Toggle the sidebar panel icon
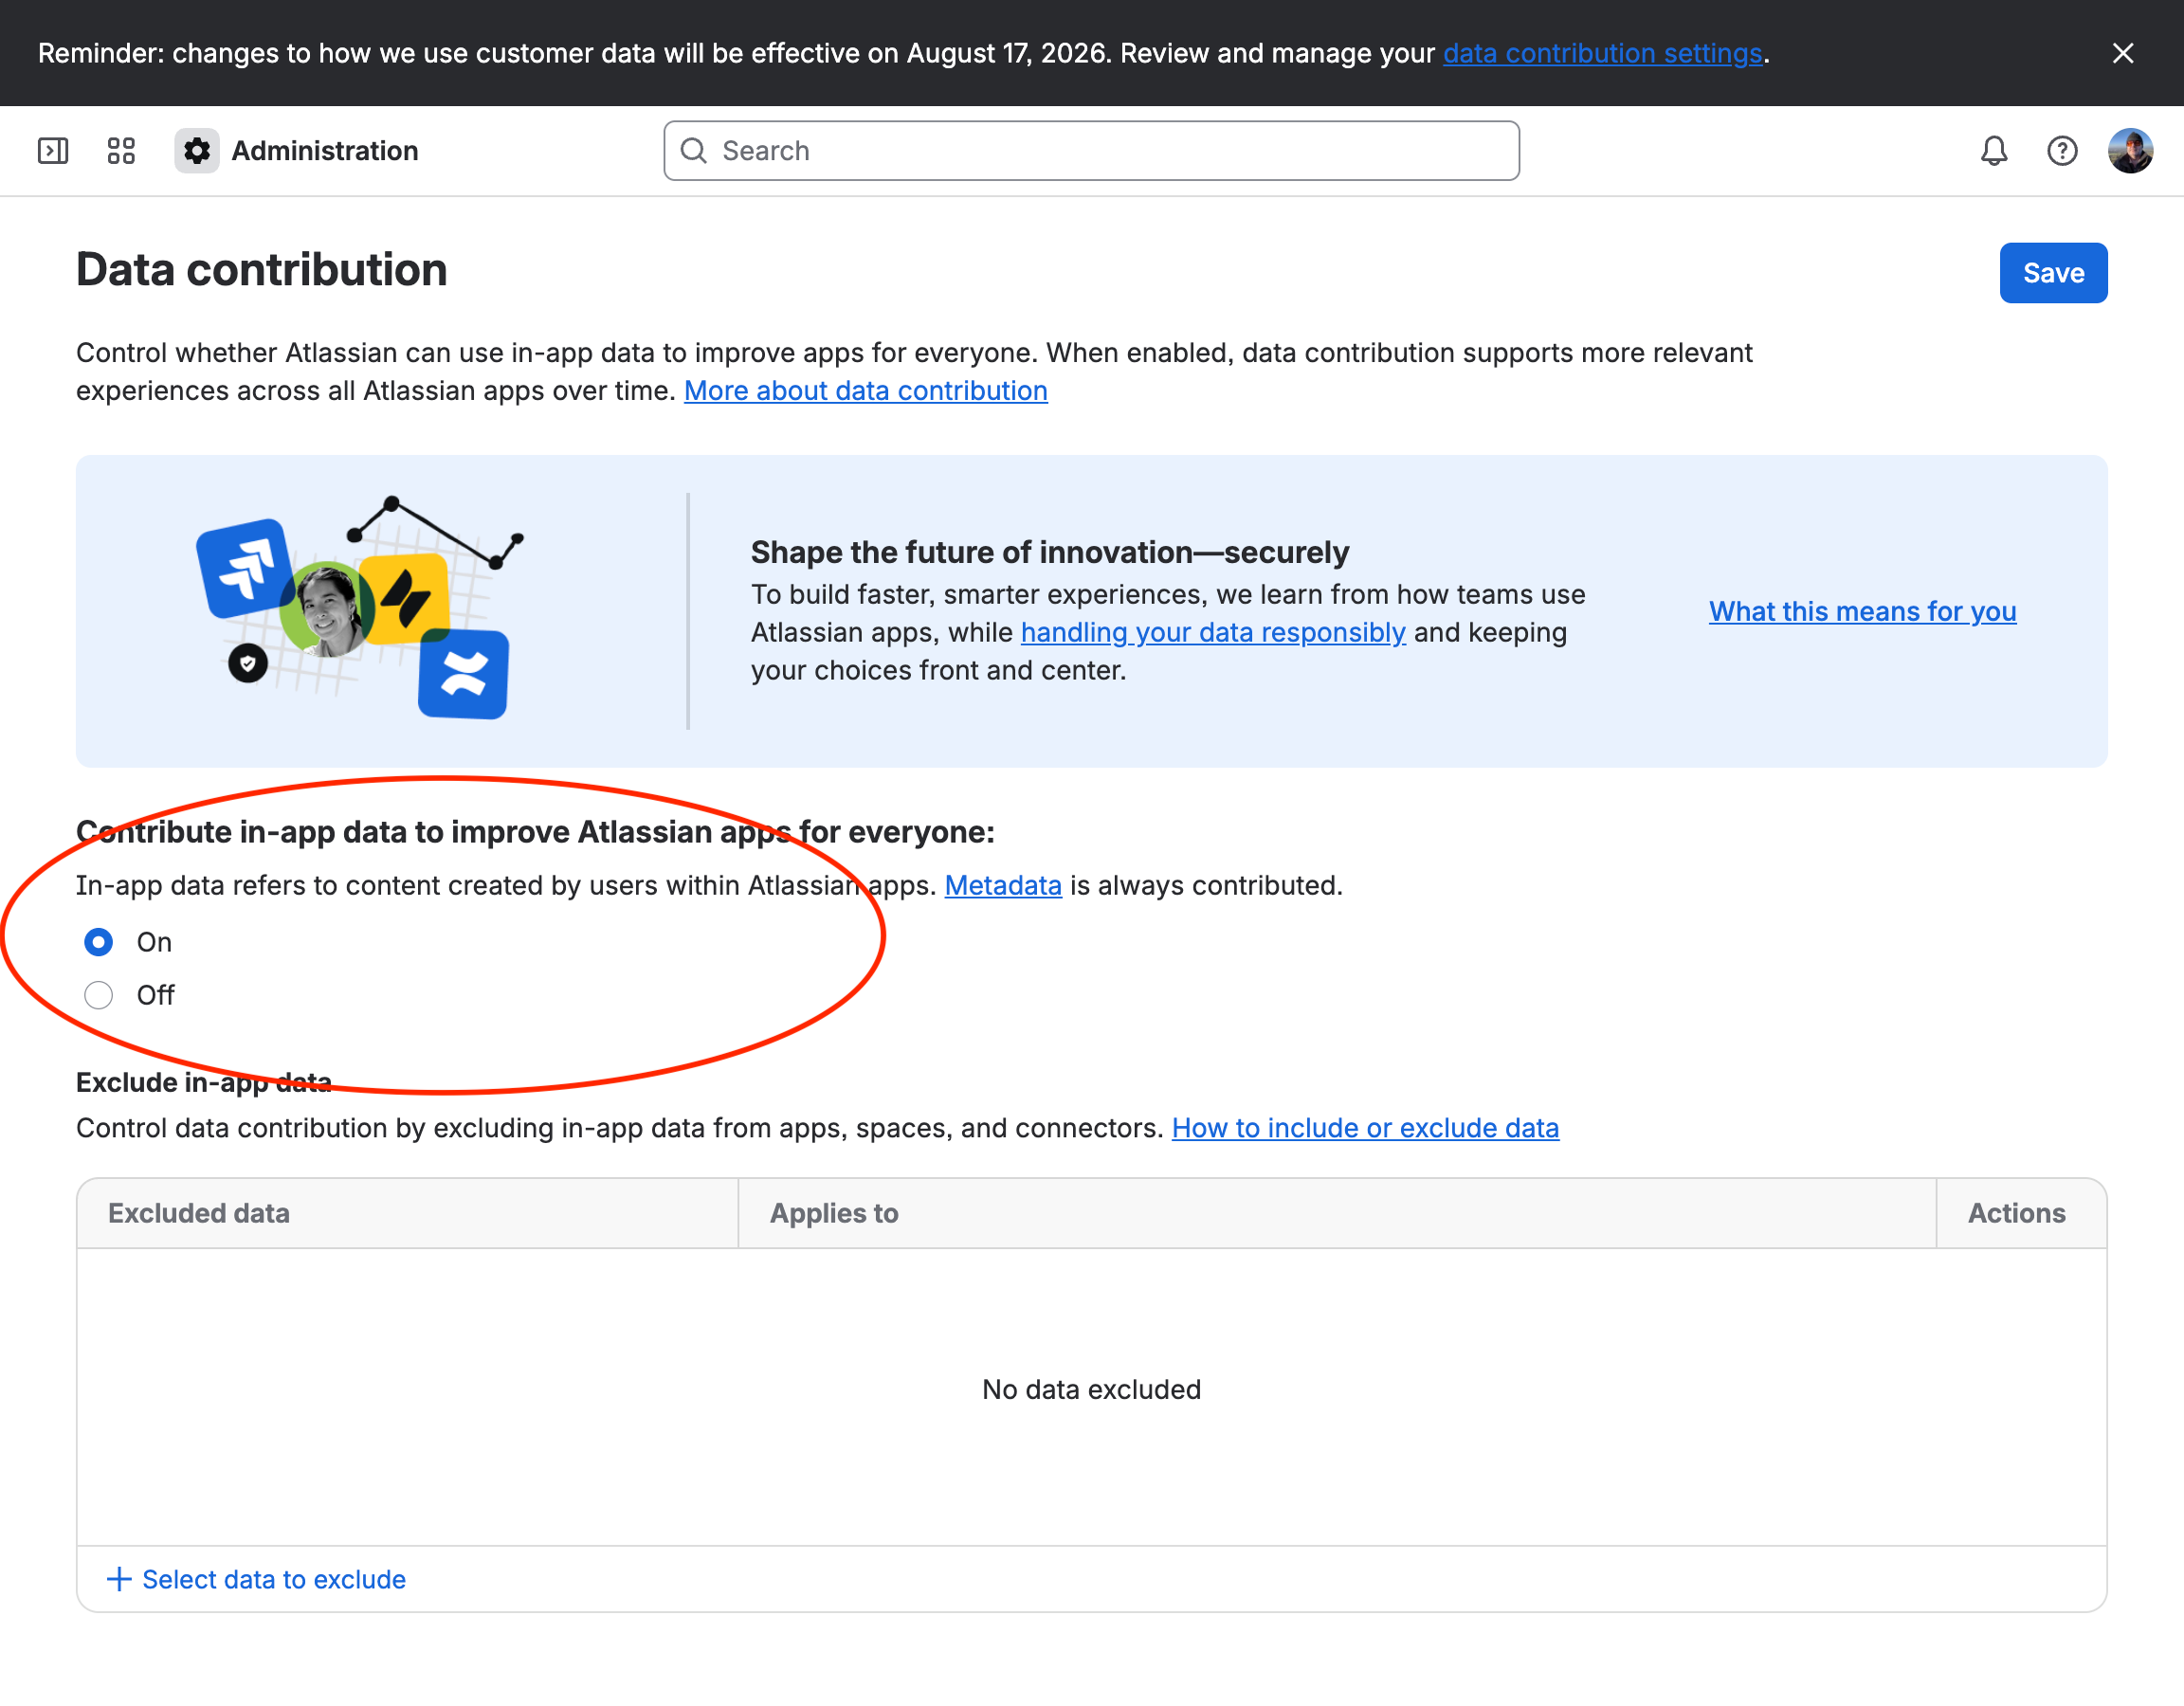This screenshot has width=2184, height=1706. tap(53, 151)
